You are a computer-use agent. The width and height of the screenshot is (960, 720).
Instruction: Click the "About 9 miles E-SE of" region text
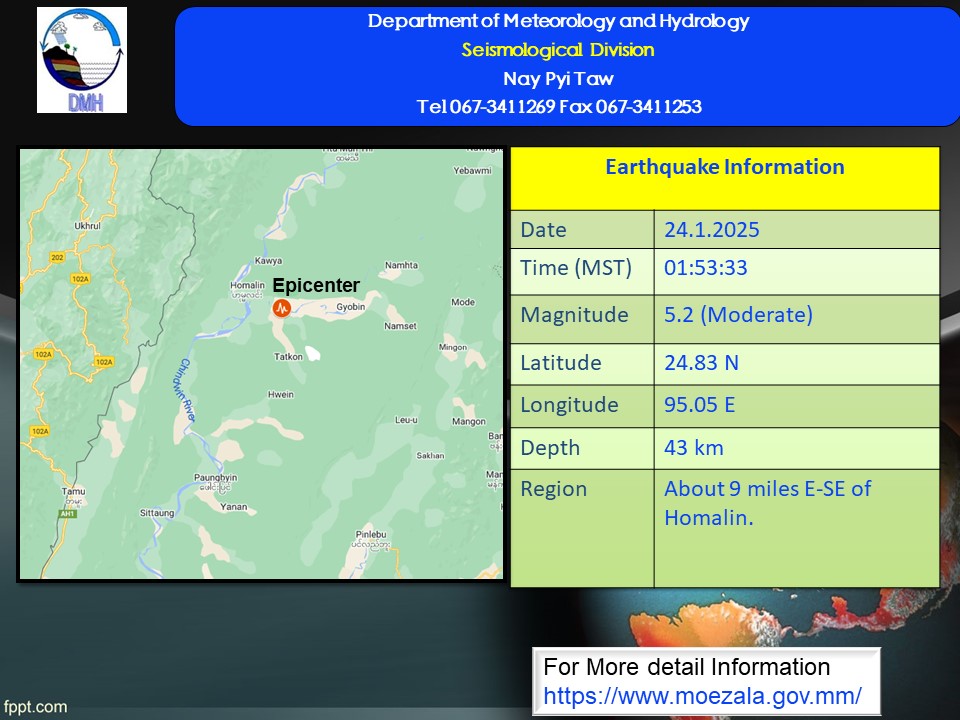(768, 489)
